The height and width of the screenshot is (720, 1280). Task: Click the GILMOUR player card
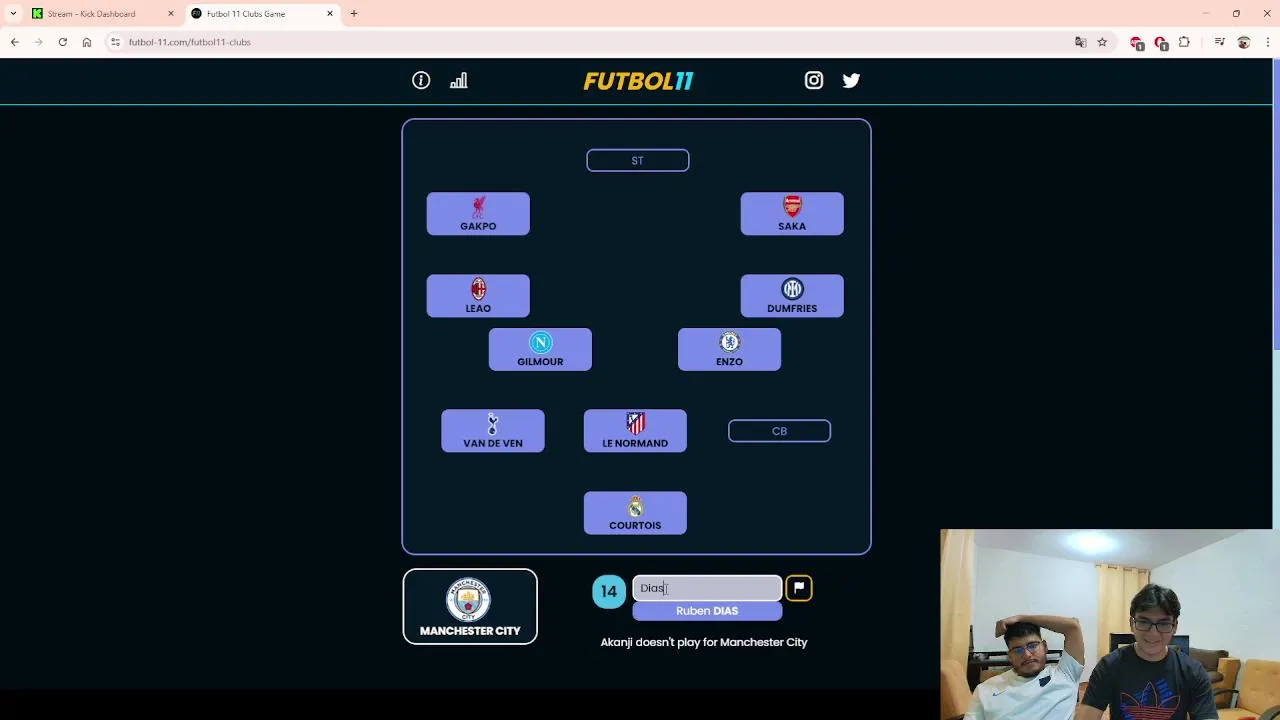(540, 349)
